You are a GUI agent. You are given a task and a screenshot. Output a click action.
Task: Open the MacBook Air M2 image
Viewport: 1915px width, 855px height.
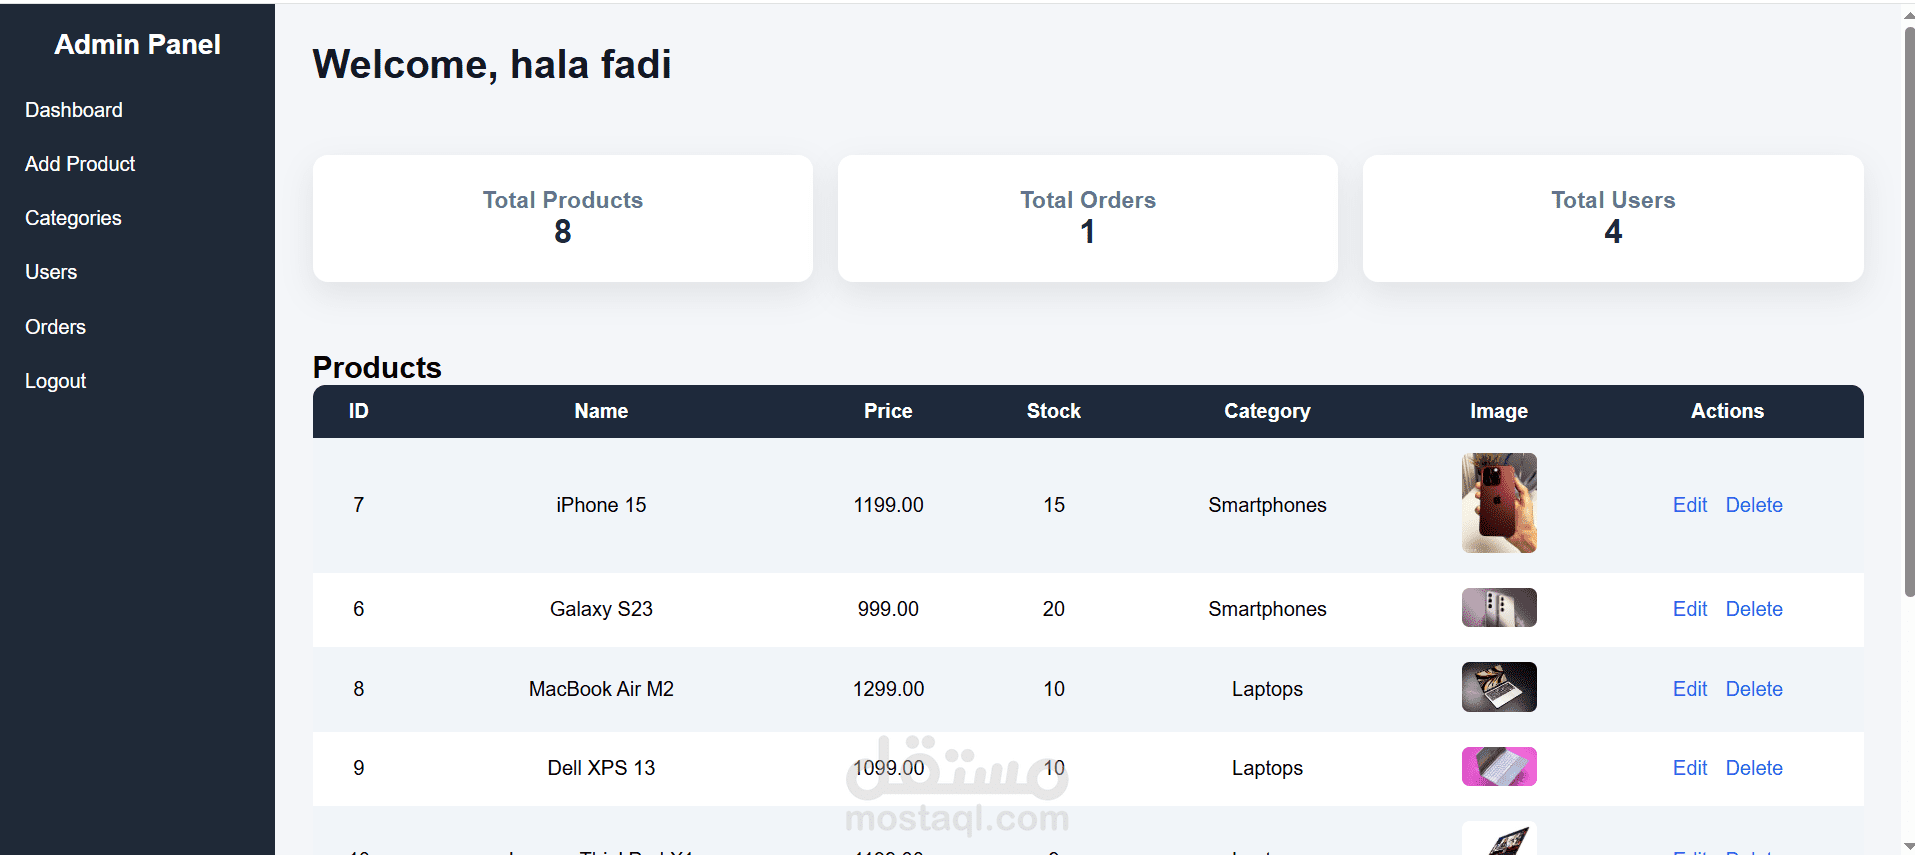1498,687
